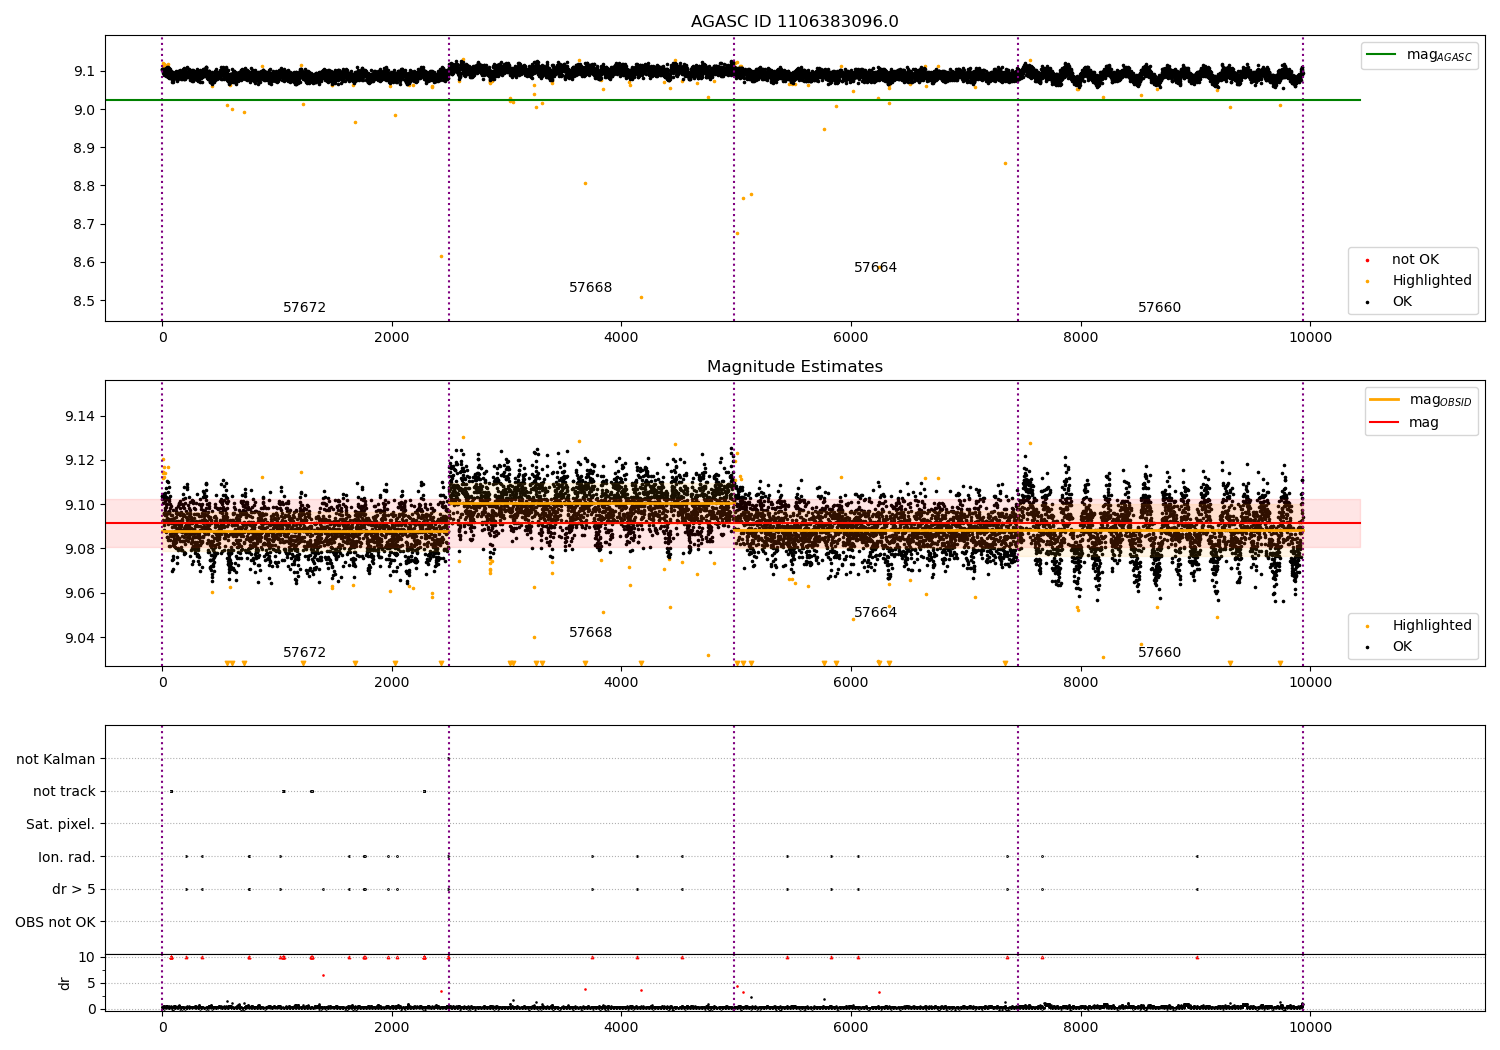Viewport: 1500px width, 1050px height.
Task: Click obsid label 57672 in the Magnitude Estimates plot
Action: coord(304,653)
